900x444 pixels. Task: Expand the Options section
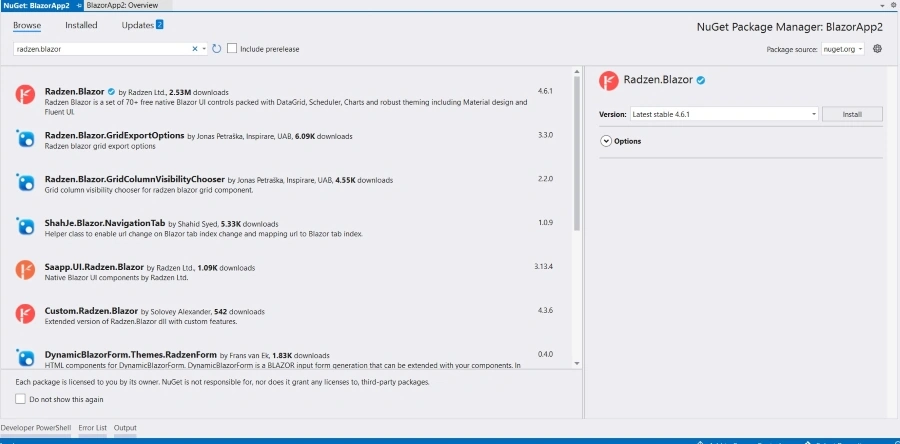point(606,141)
